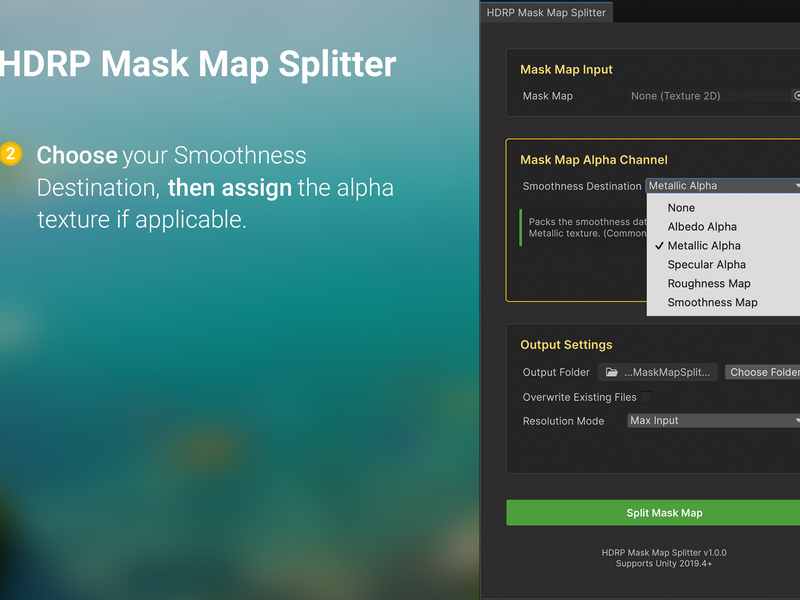Click the green Split Mask Map button

(x=653, y=513)
